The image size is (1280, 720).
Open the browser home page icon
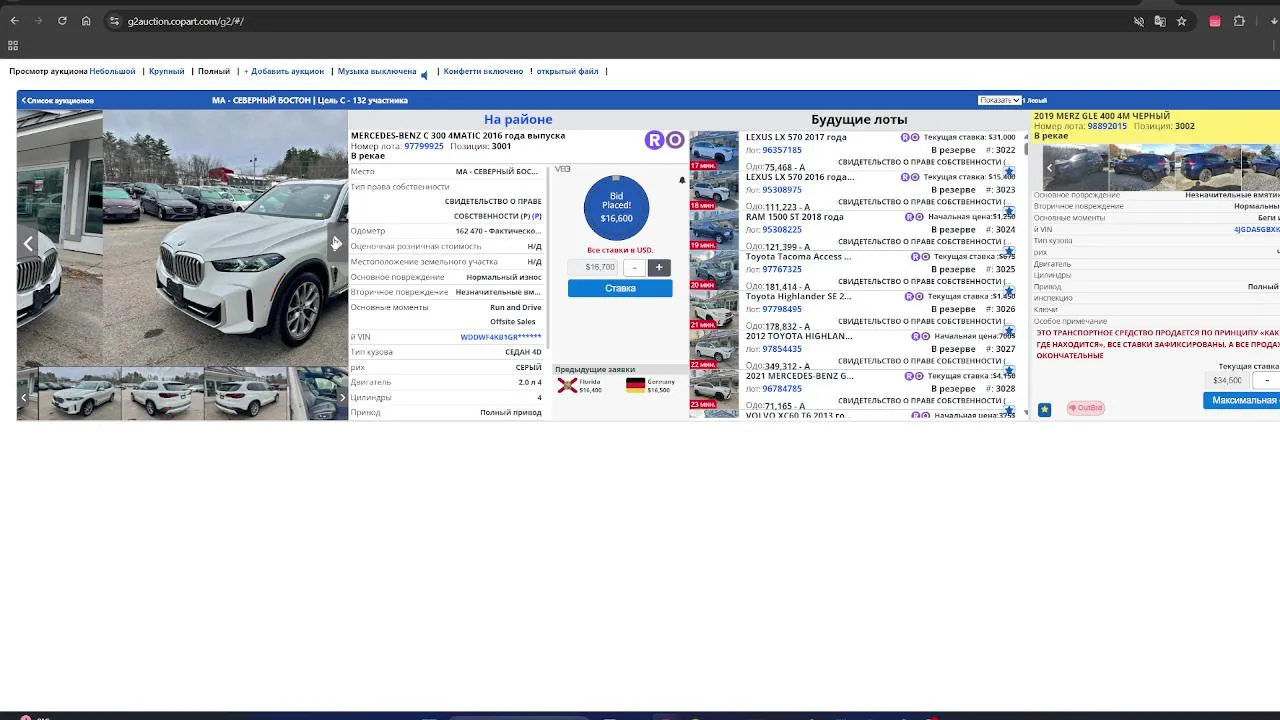click(x=86, y=21)
